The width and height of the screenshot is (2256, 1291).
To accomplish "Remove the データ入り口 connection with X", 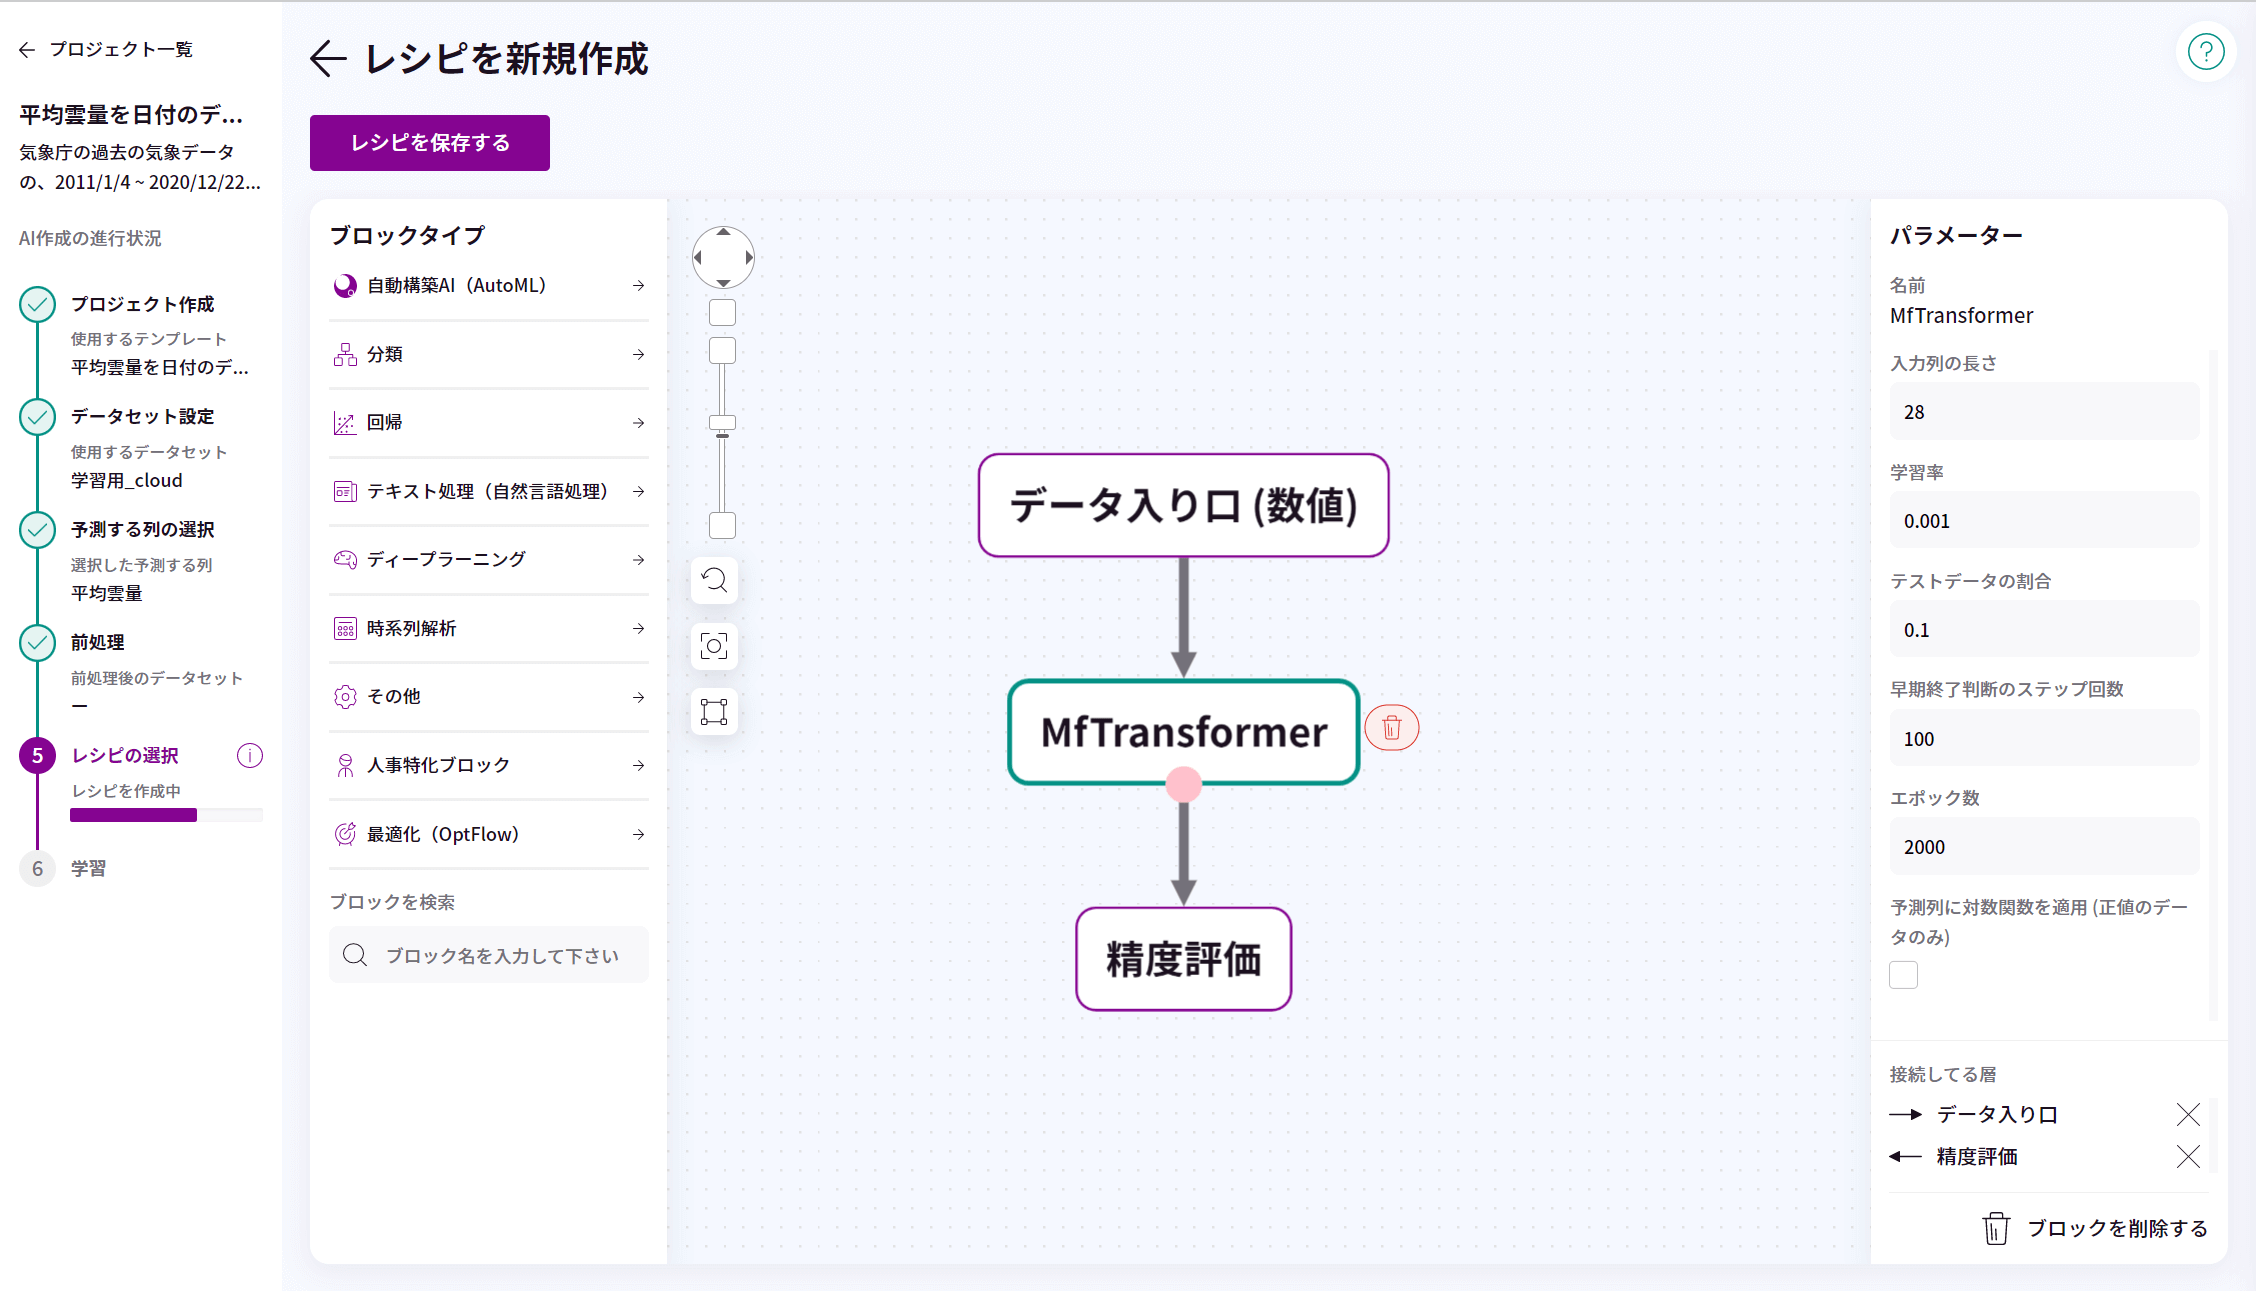I will pos(2188,1115).
